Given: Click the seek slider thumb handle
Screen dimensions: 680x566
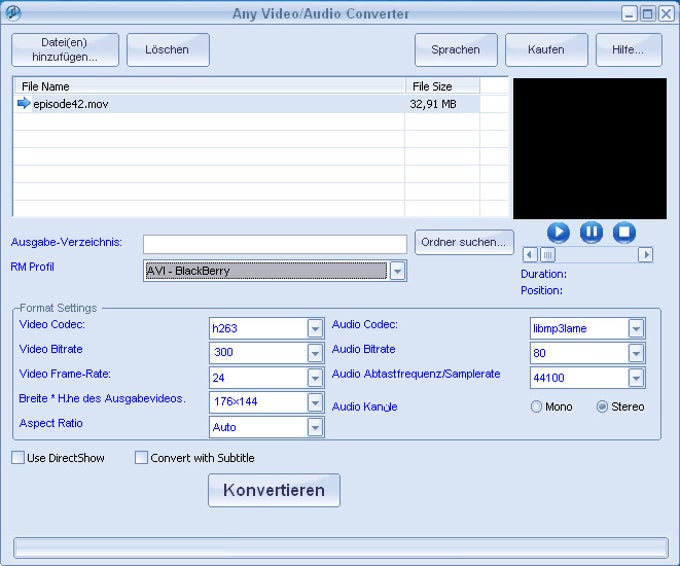Looking at the screenshot, I should tap(548, 255).
